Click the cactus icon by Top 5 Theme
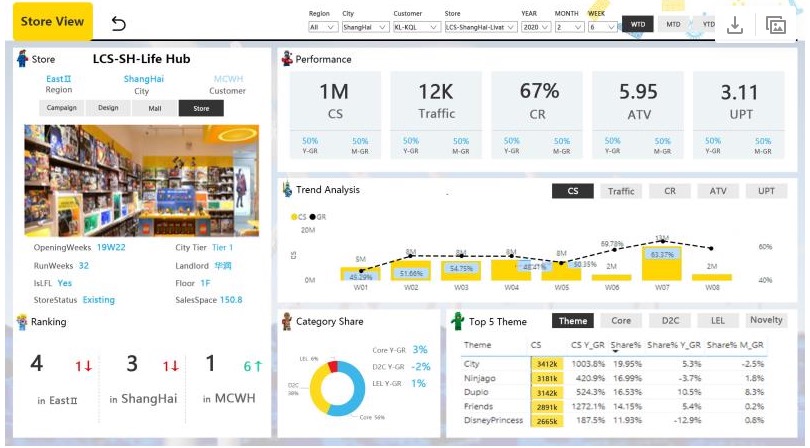Image resolution: width=810 pixels, height=448 pixels. click(458, 321)
